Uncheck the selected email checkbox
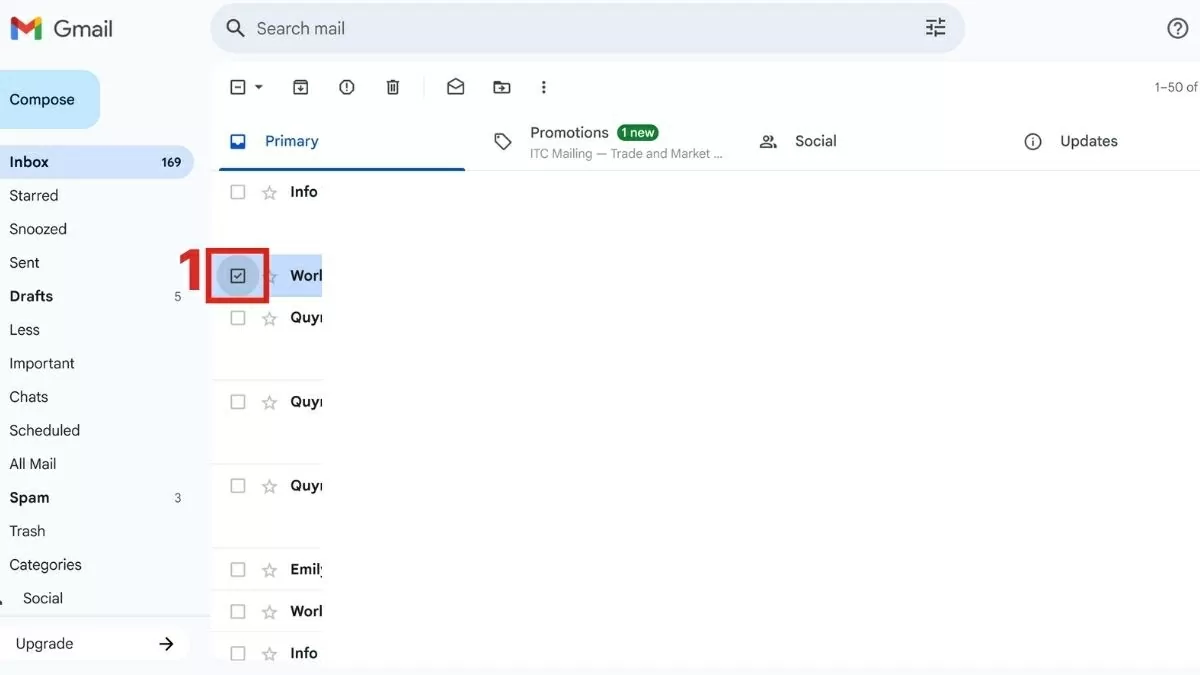Image resolution: width=1200 pixels, height=675 pixels. pos(238,276)
